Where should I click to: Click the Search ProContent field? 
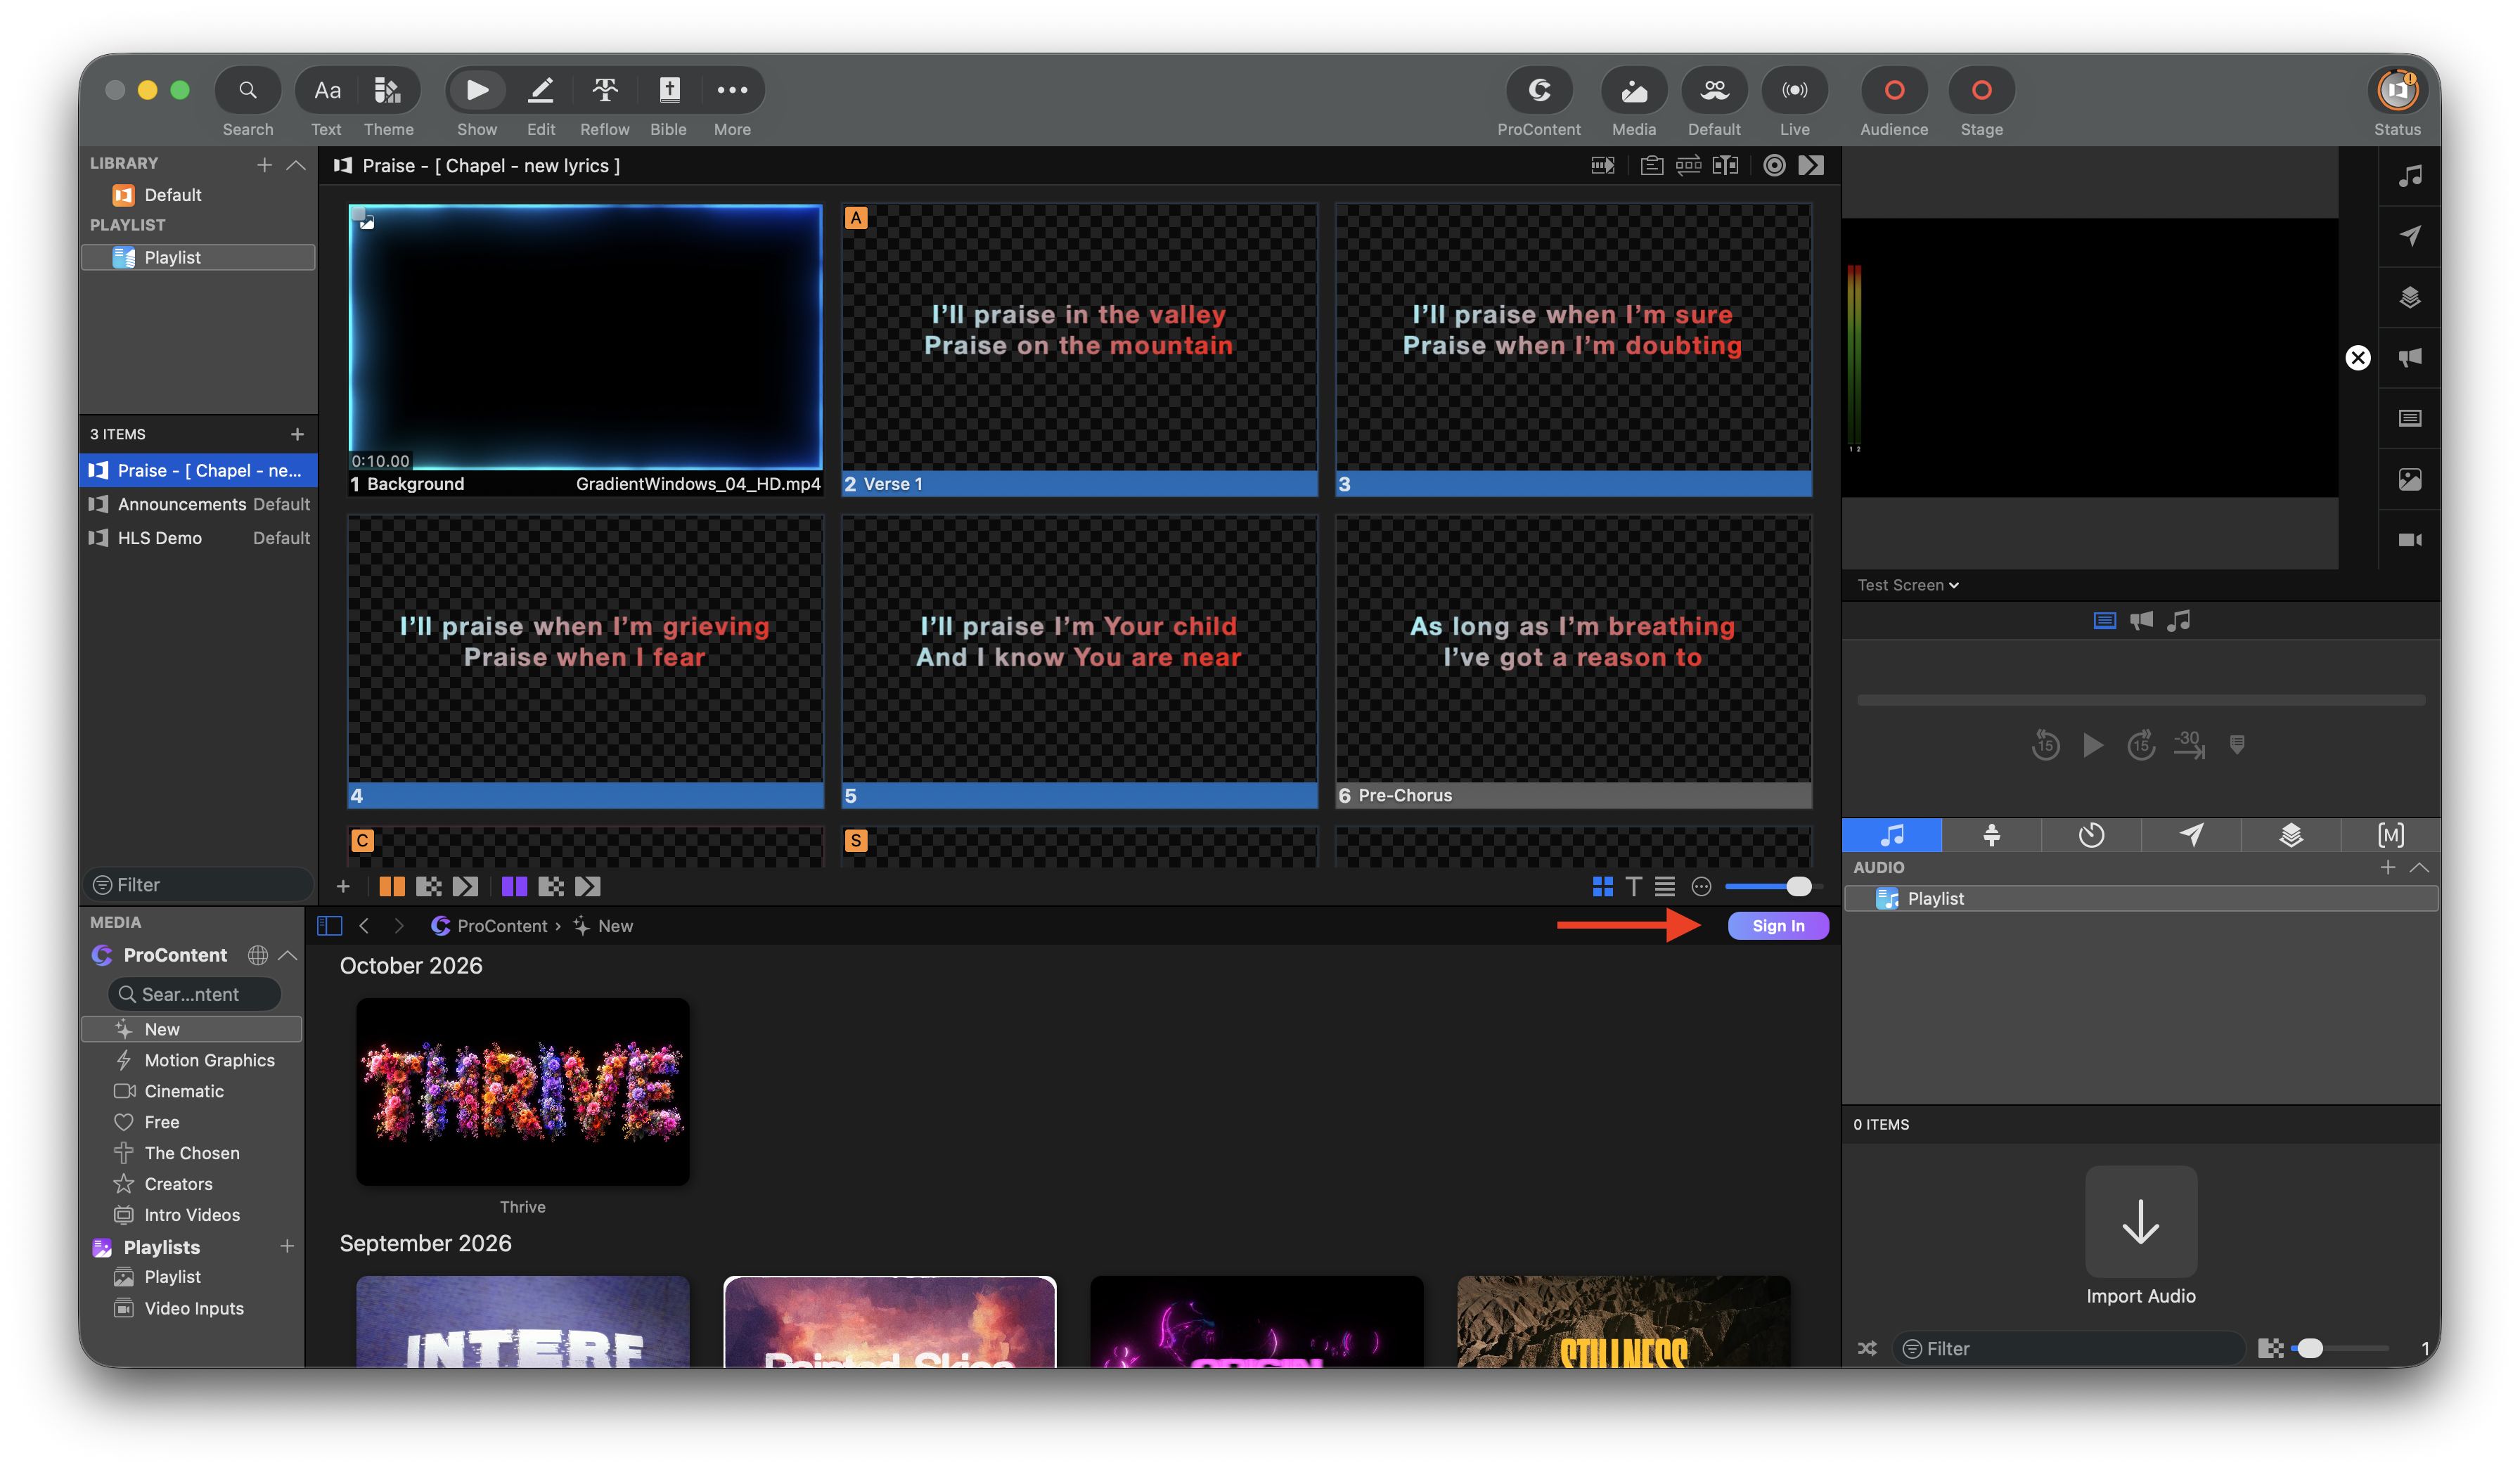tap(194, 994)
